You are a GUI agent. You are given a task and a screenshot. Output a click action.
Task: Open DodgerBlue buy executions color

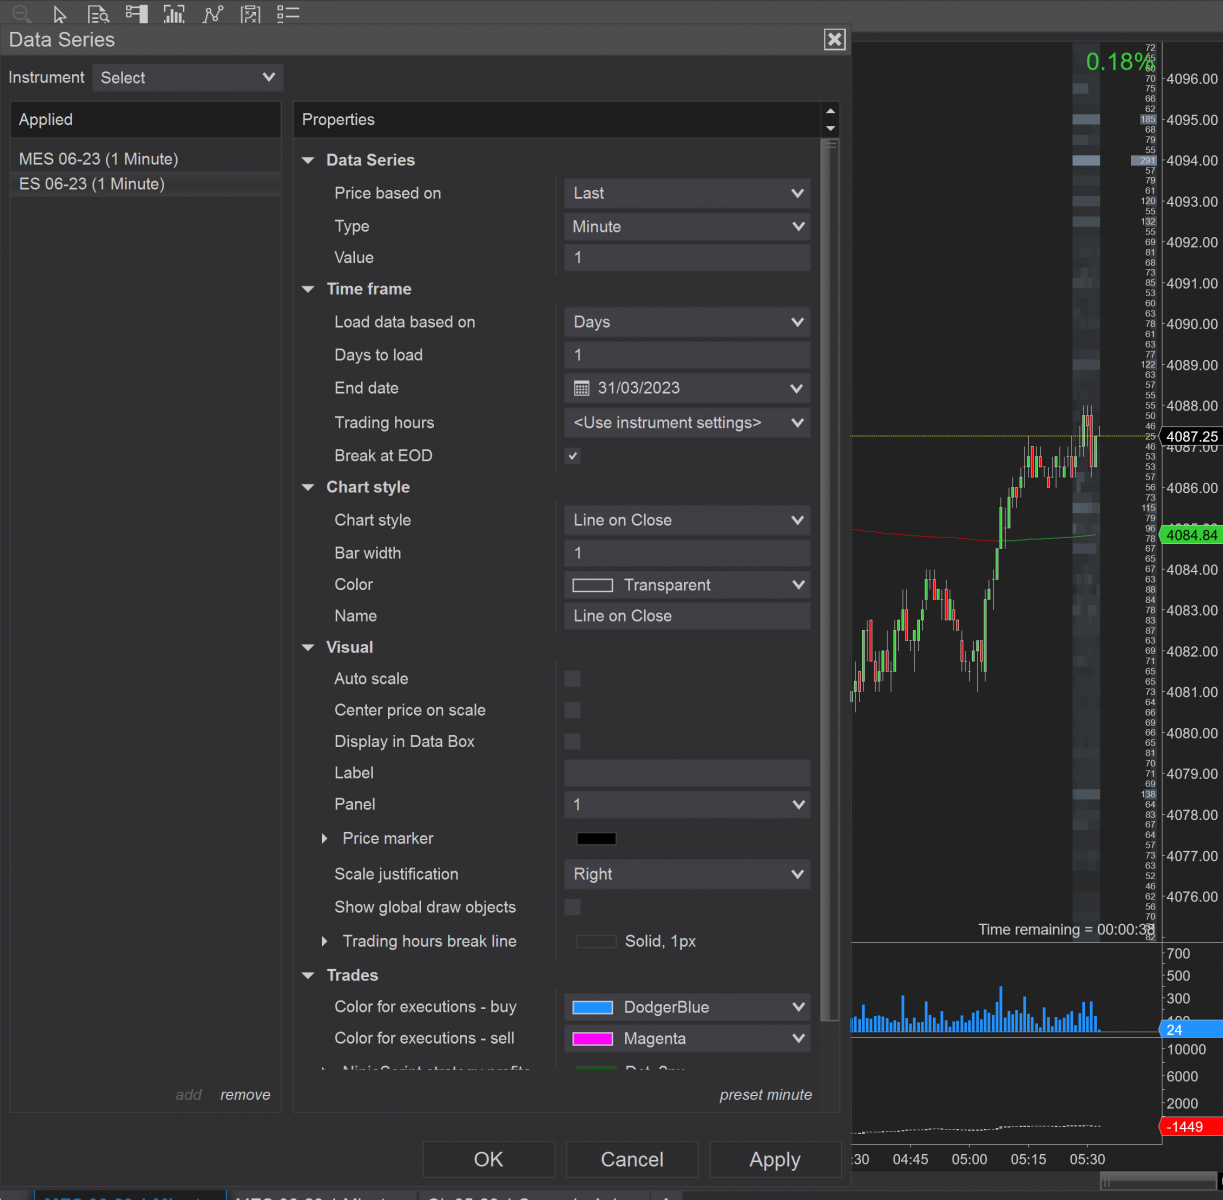tap(687, 1007)
